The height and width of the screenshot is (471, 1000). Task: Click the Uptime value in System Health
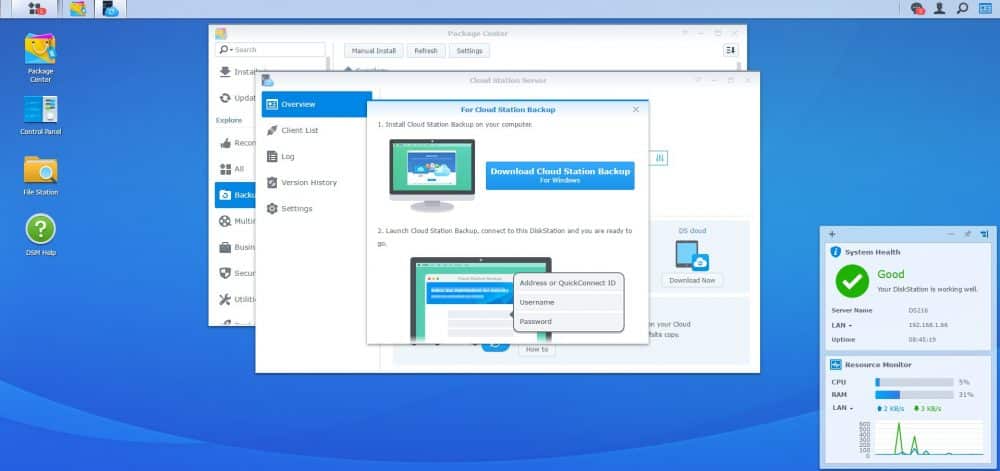(922, 340)
